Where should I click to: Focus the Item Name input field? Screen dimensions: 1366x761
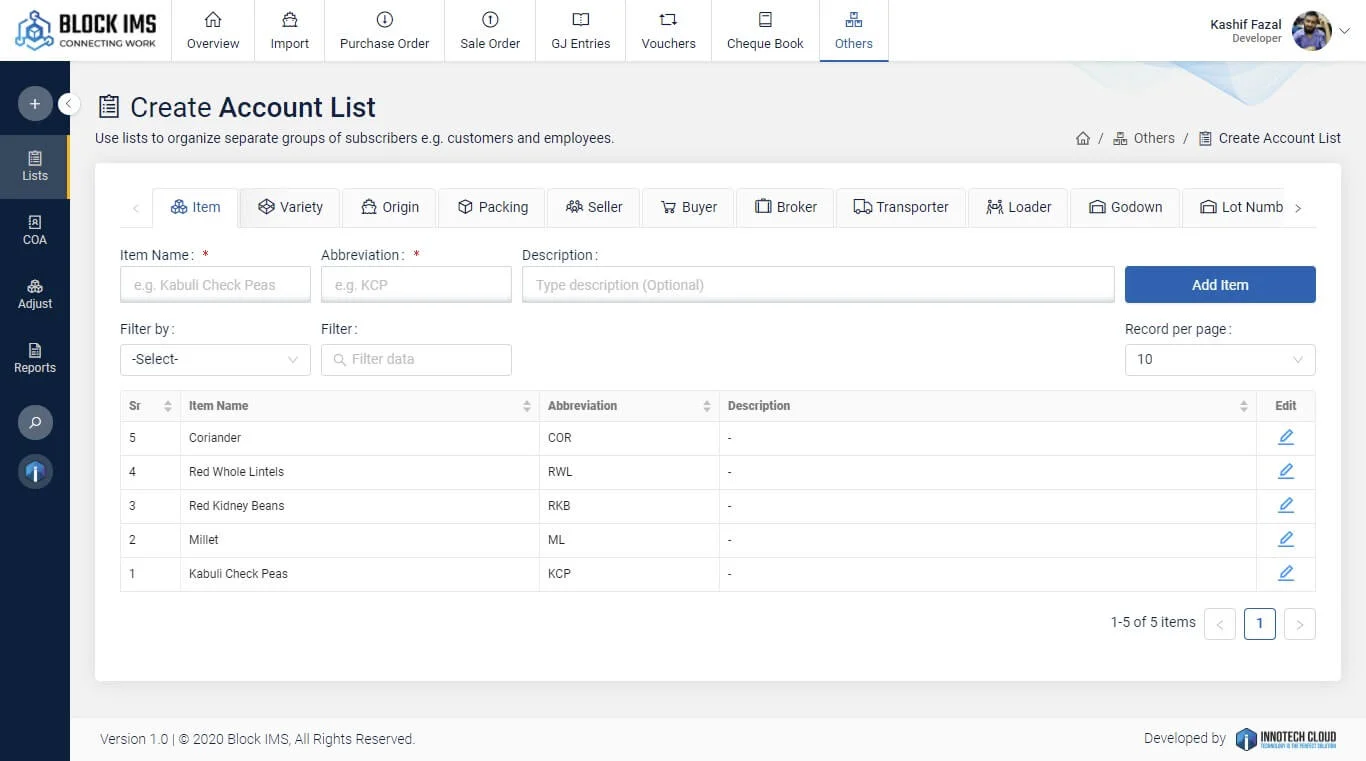point(215,285)
